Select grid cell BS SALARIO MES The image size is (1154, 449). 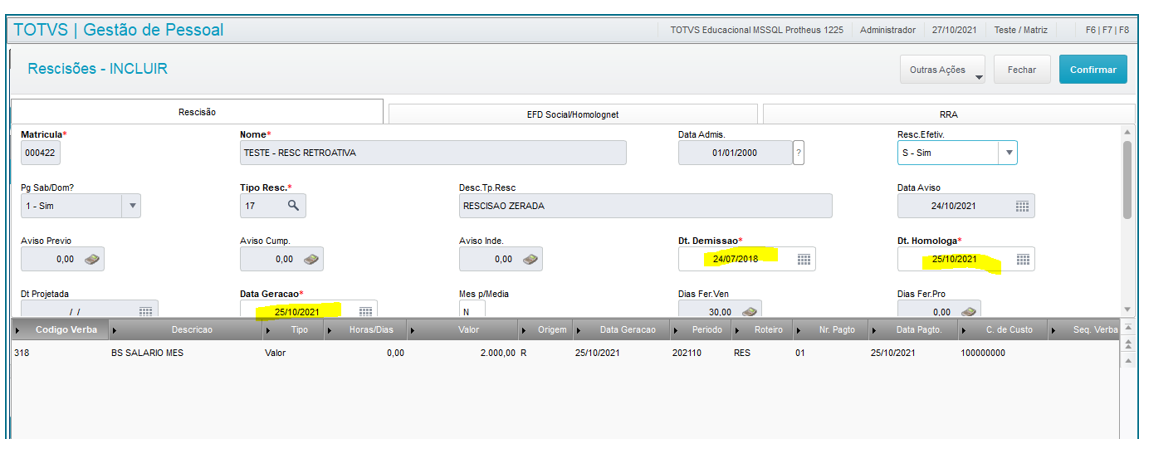[147, 353]
